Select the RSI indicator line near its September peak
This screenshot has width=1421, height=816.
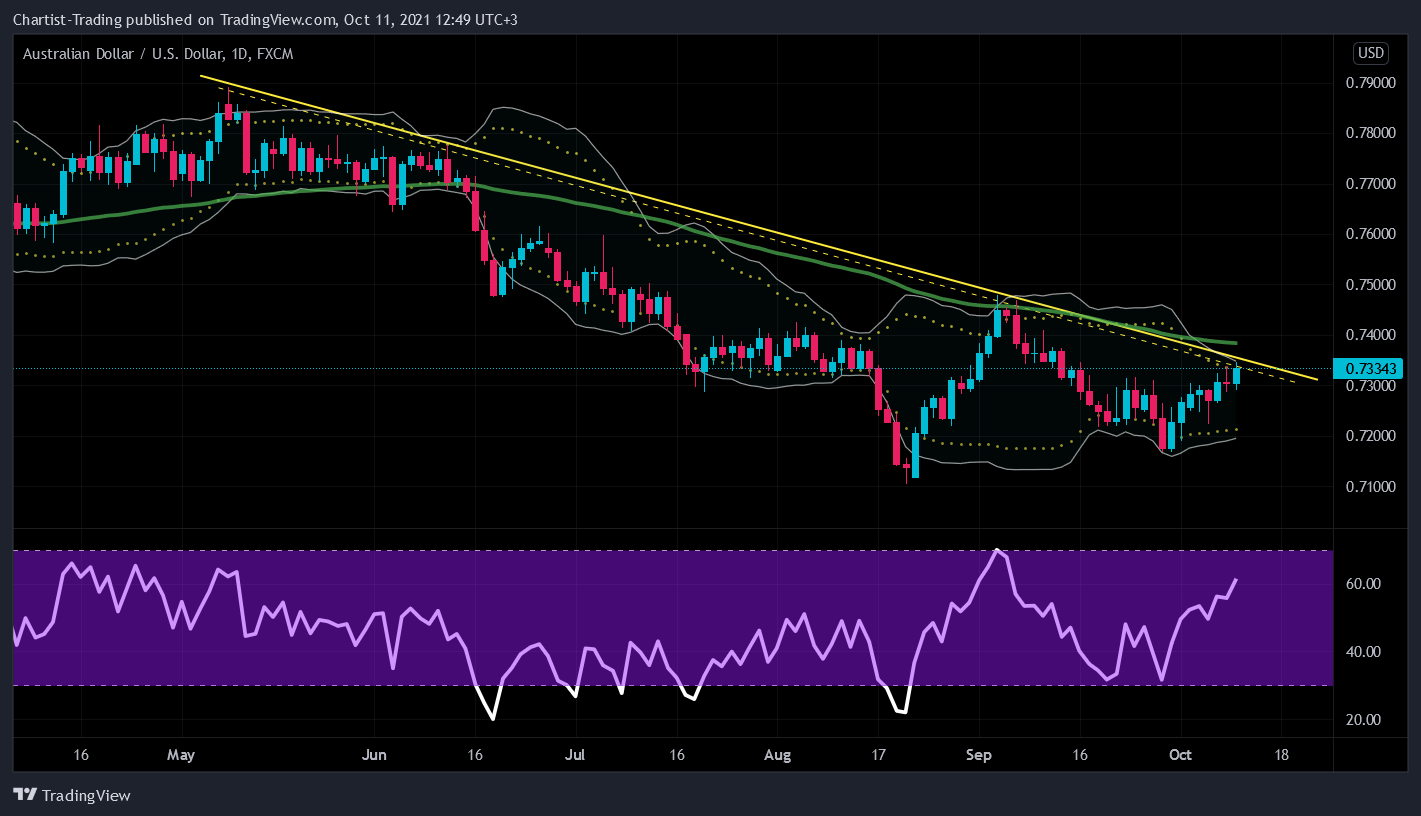click(x=997, y=551)
